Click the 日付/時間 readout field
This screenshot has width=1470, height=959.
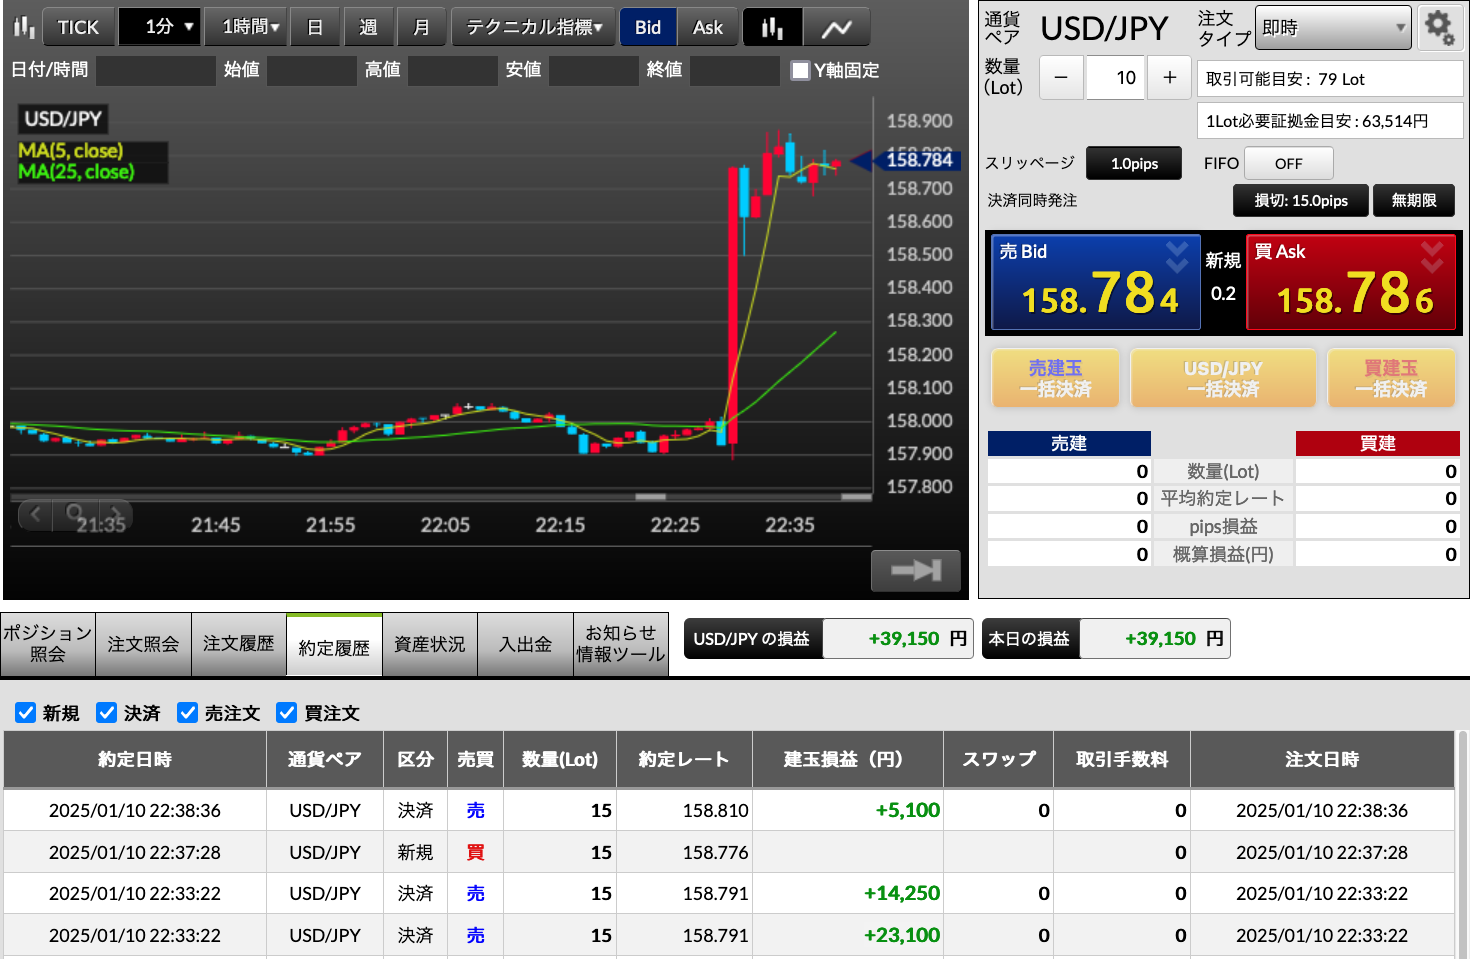155,70
